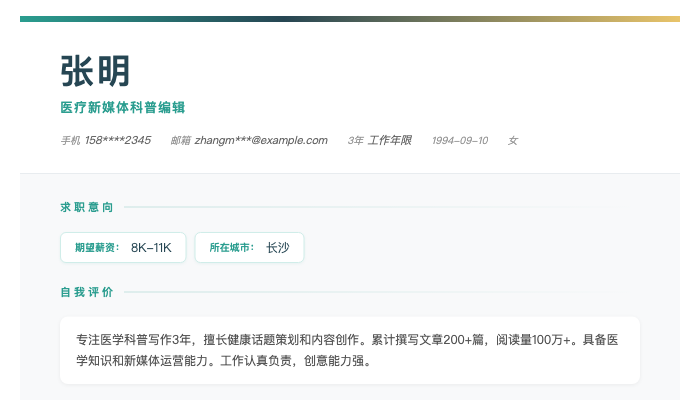The height and width of the screenshot is (400, 700).
Task: Click the 自我评价 section heading
Action: 87,292
